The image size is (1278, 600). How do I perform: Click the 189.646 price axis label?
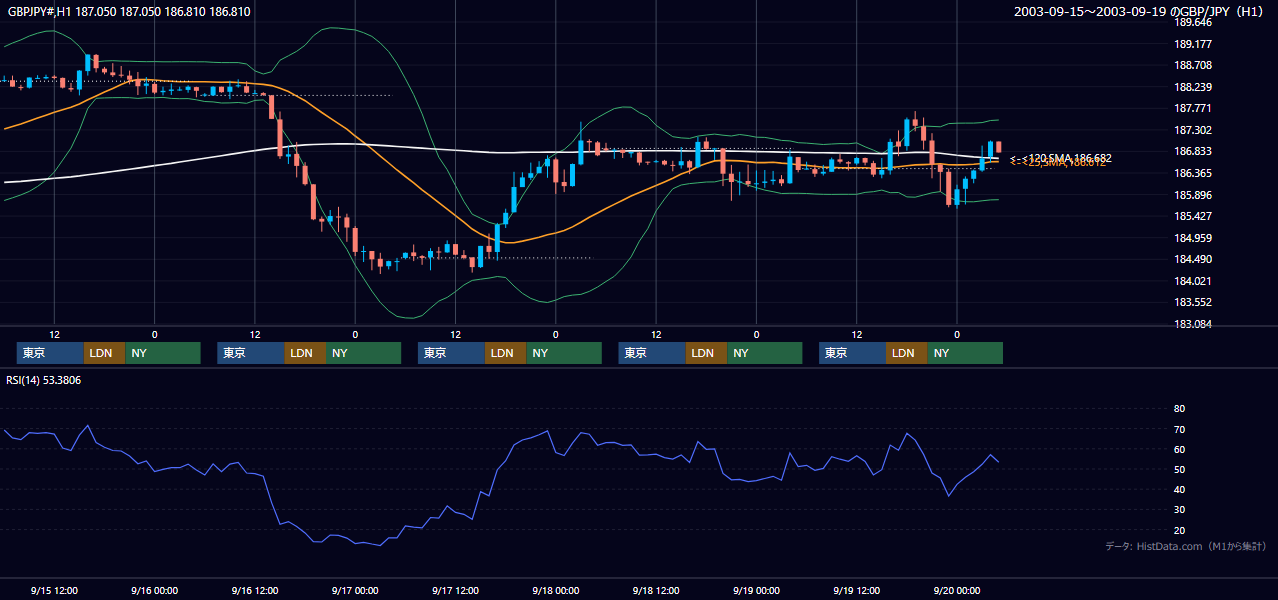coord(1193,22)
